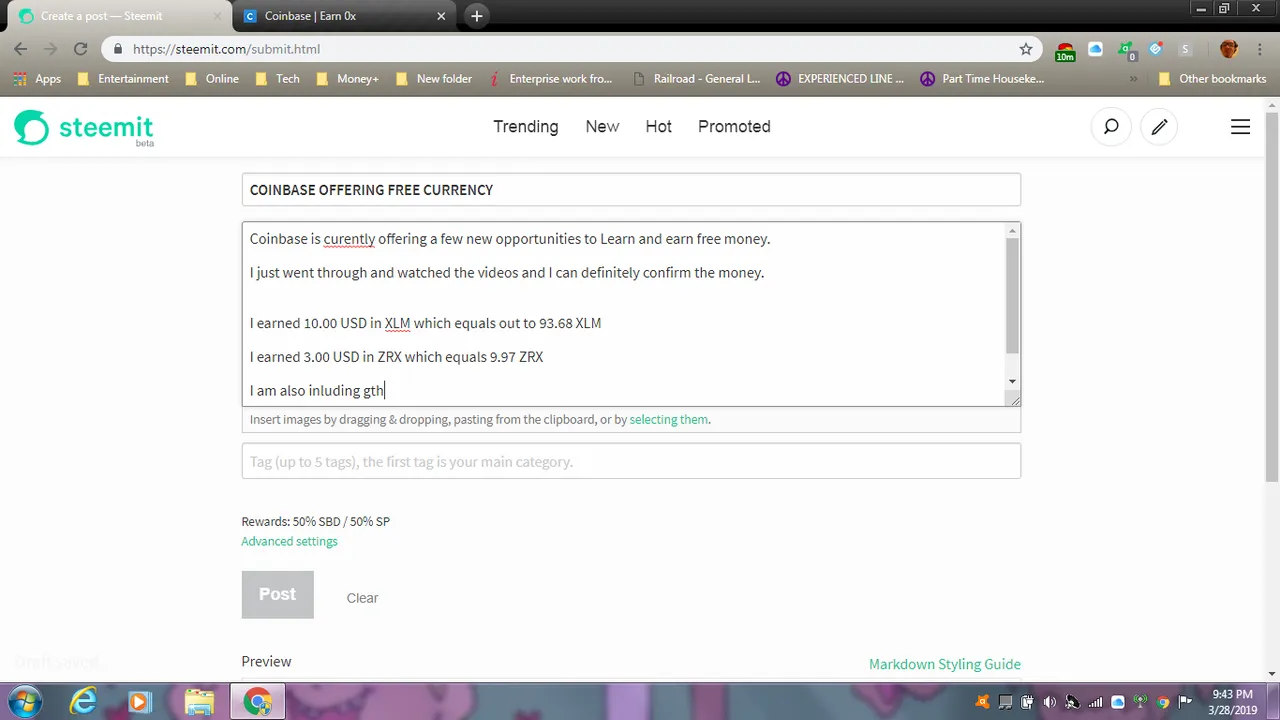The image size is (1280, 720).
Task: Click the 10m timer extension icon
Action: tap(1065, 51)
